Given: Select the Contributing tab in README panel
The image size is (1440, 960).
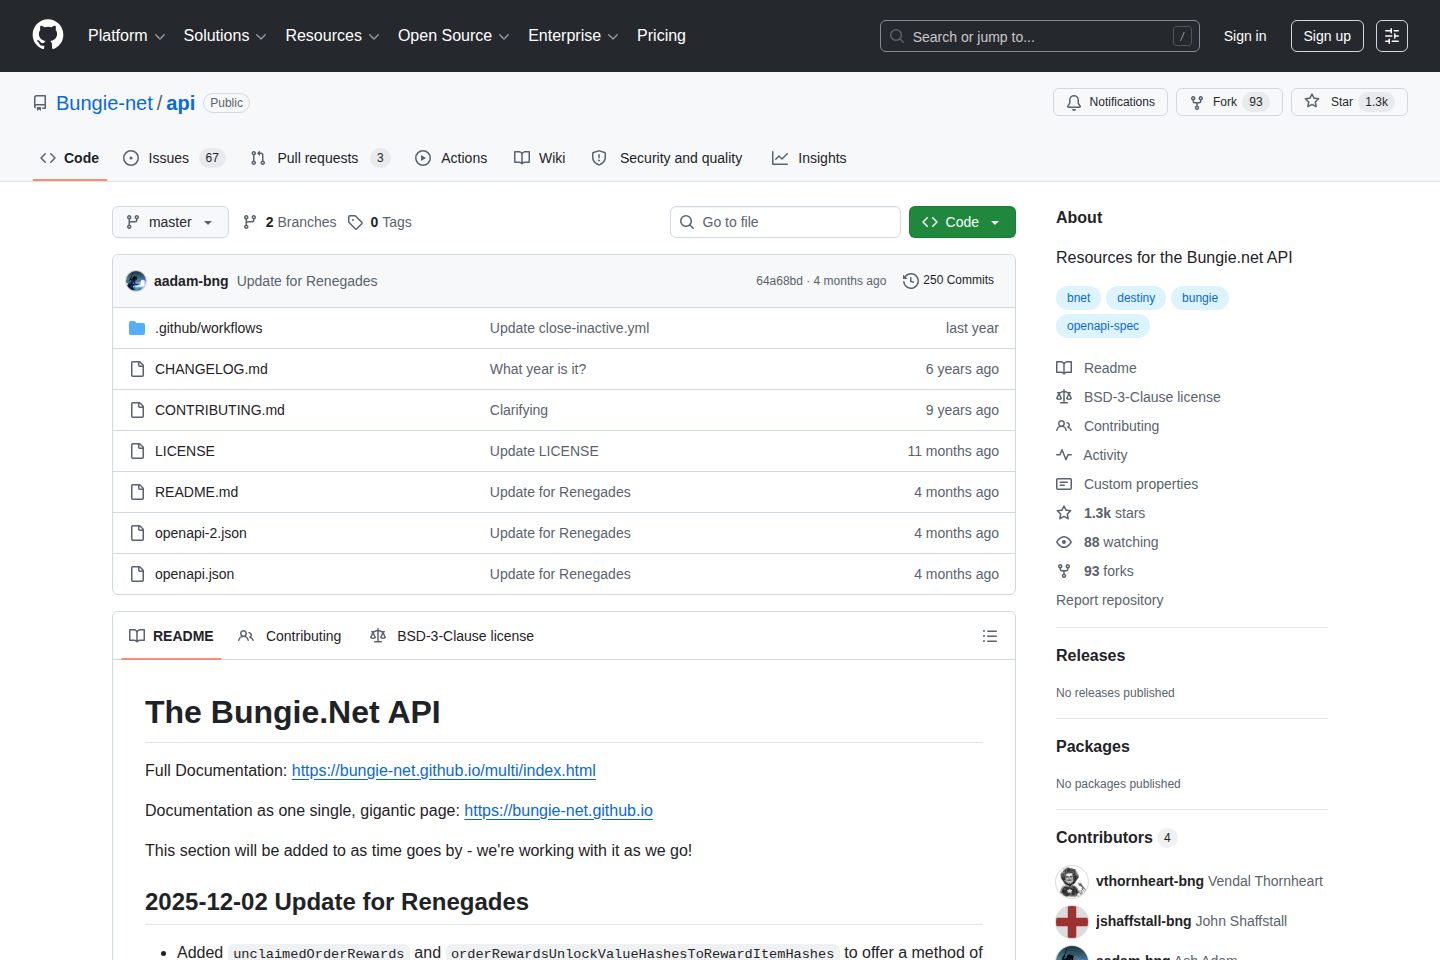Looking at the screenshot, I should [x=290, y=636].
